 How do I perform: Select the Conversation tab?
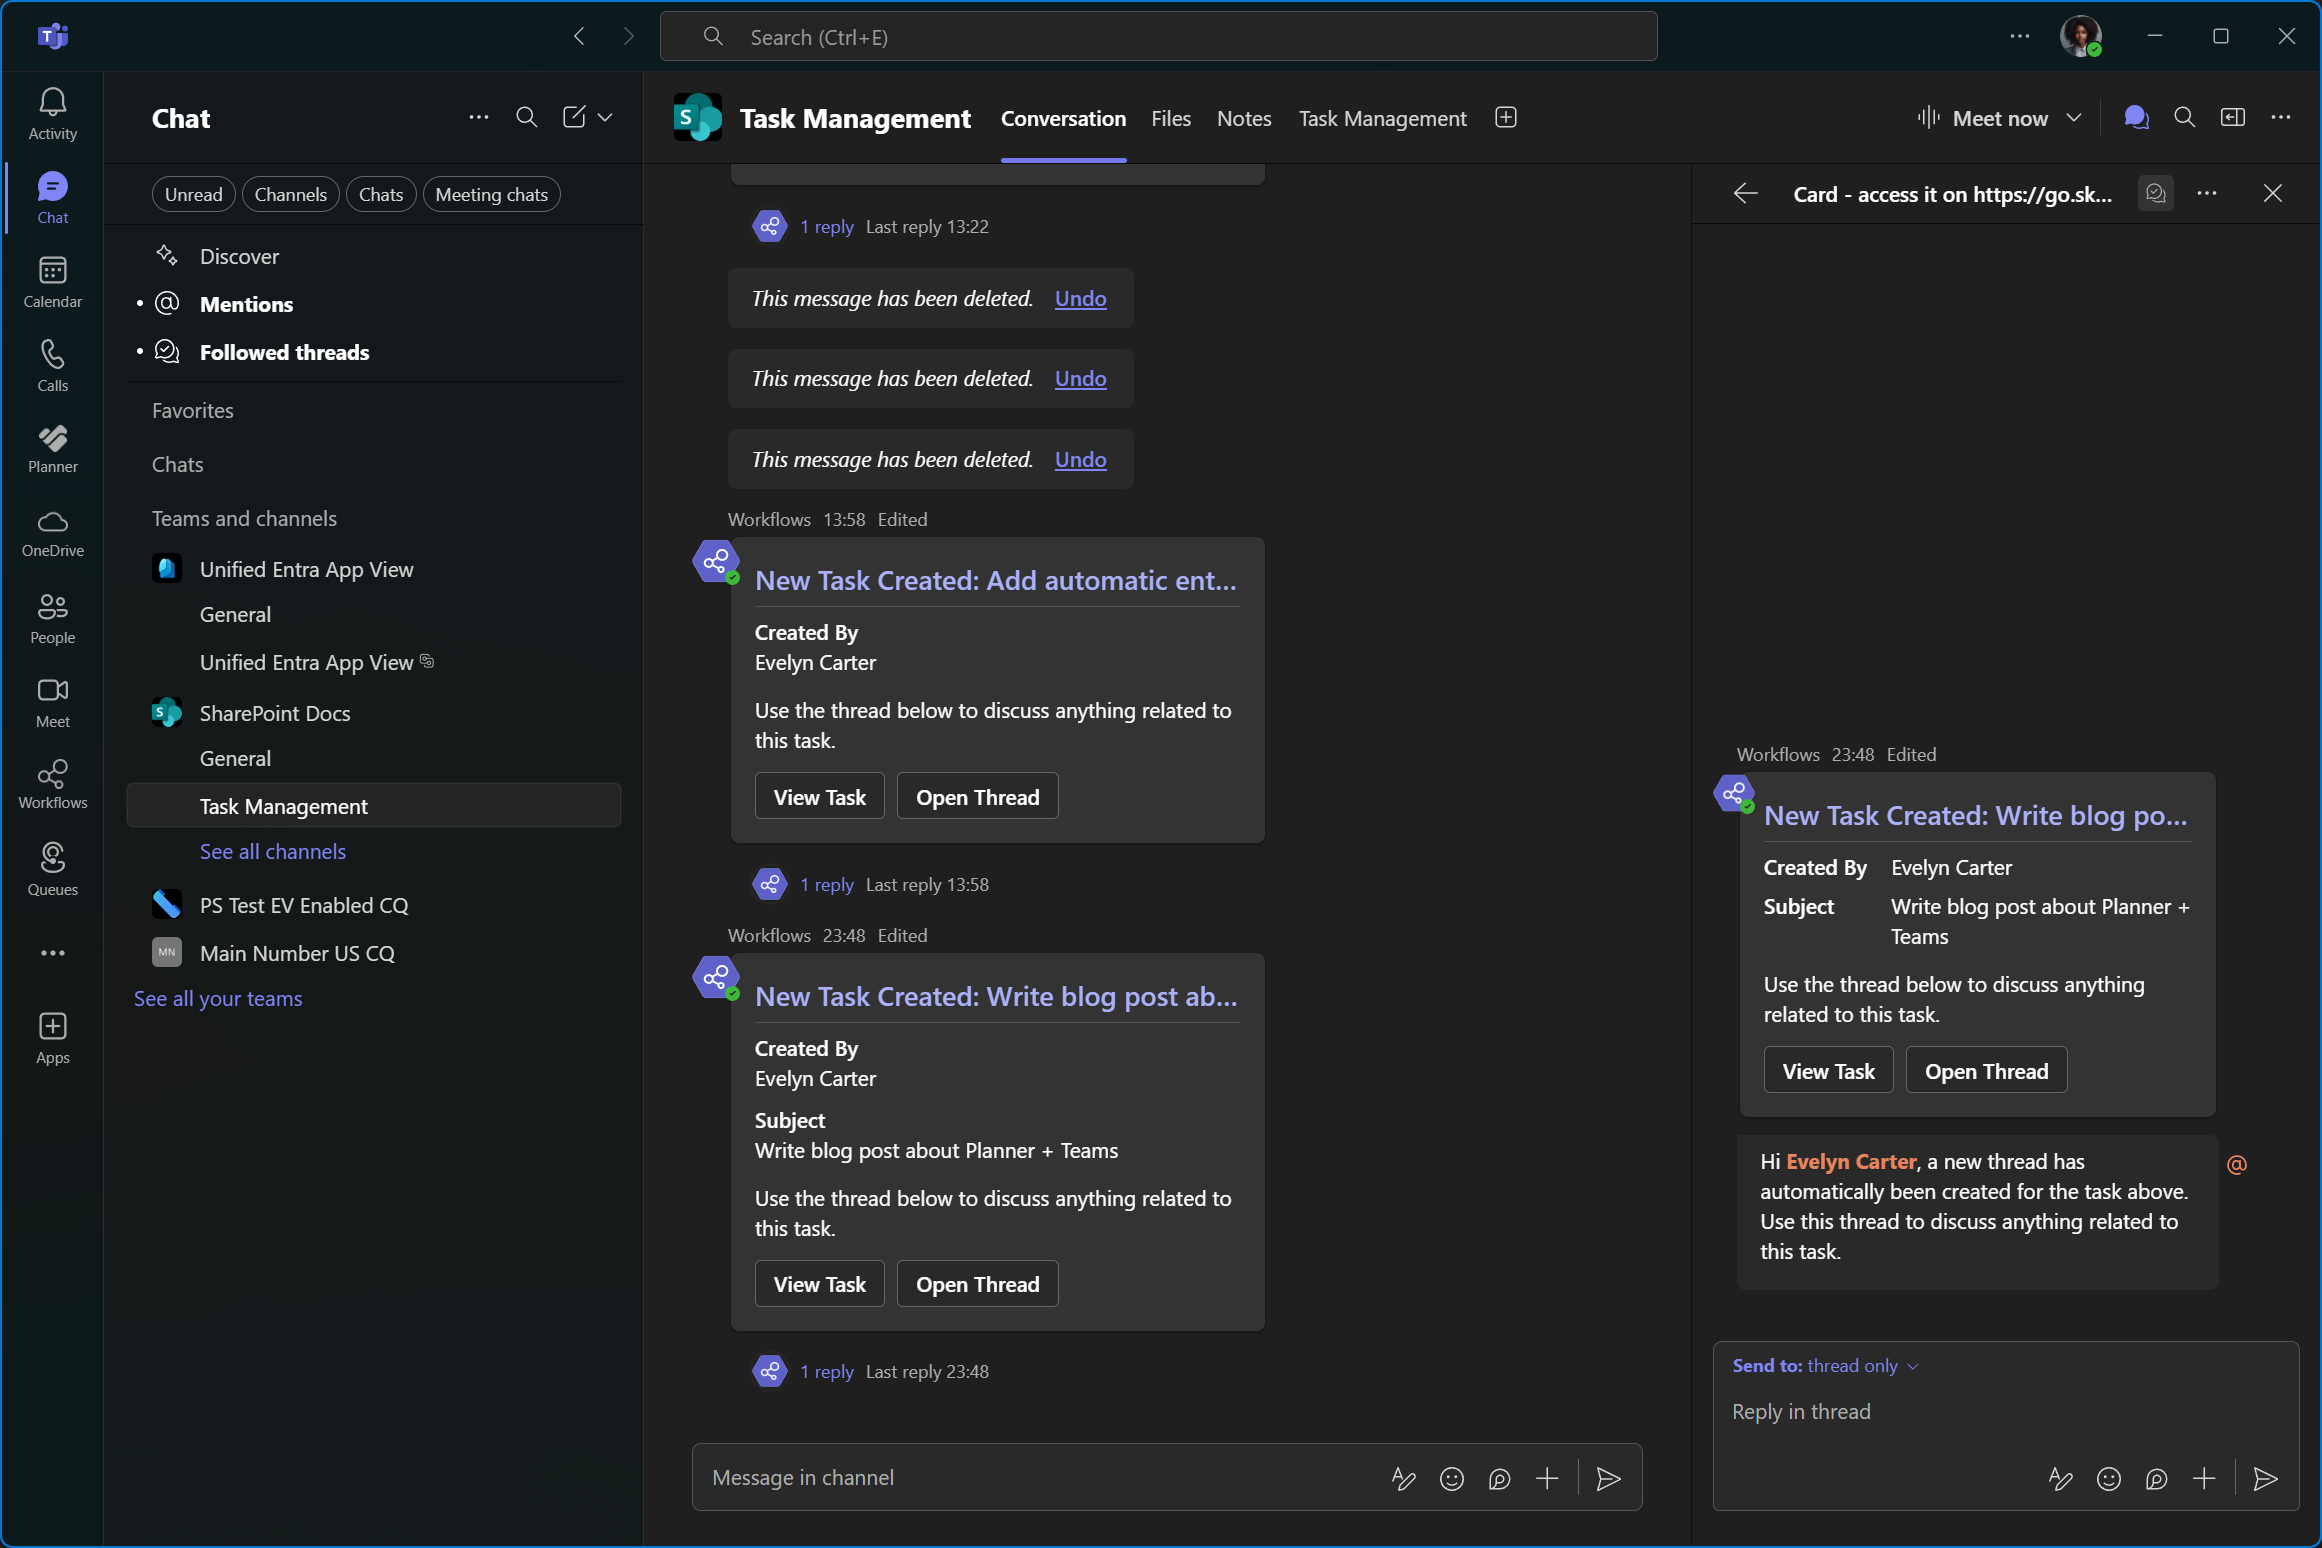[x=1063, y=118]
